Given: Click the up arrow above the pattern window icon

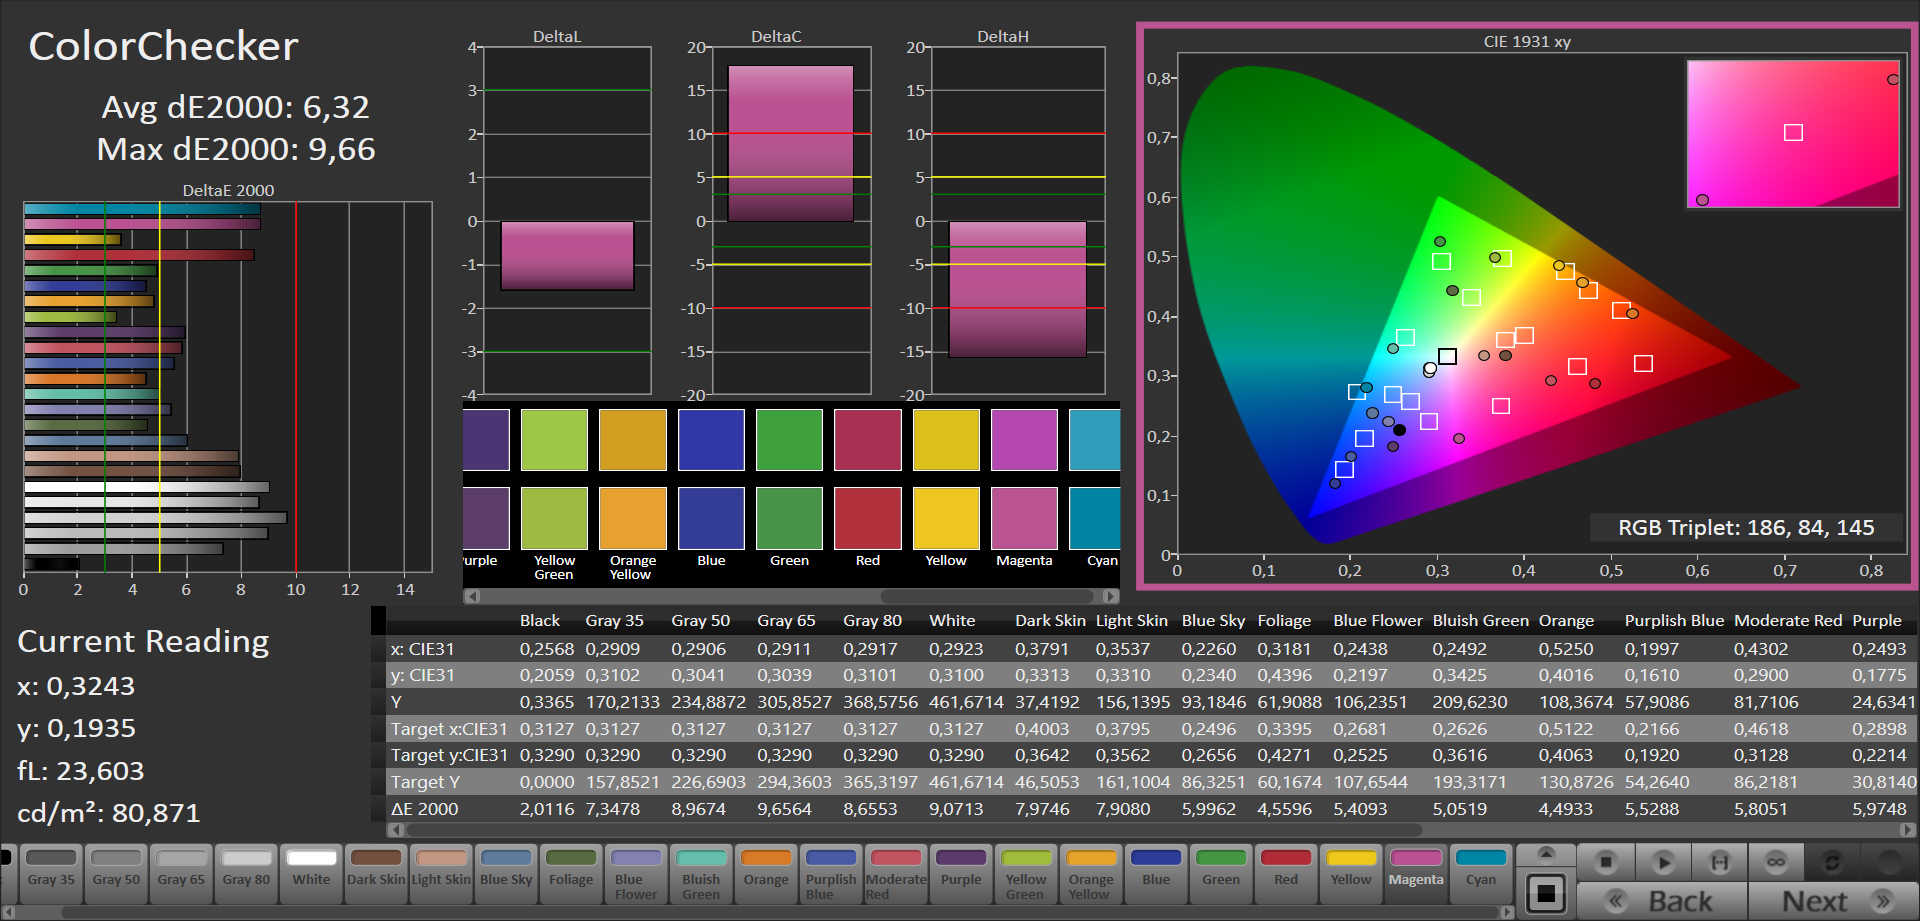Looking at the screenshot, I should click(1546, 853).
